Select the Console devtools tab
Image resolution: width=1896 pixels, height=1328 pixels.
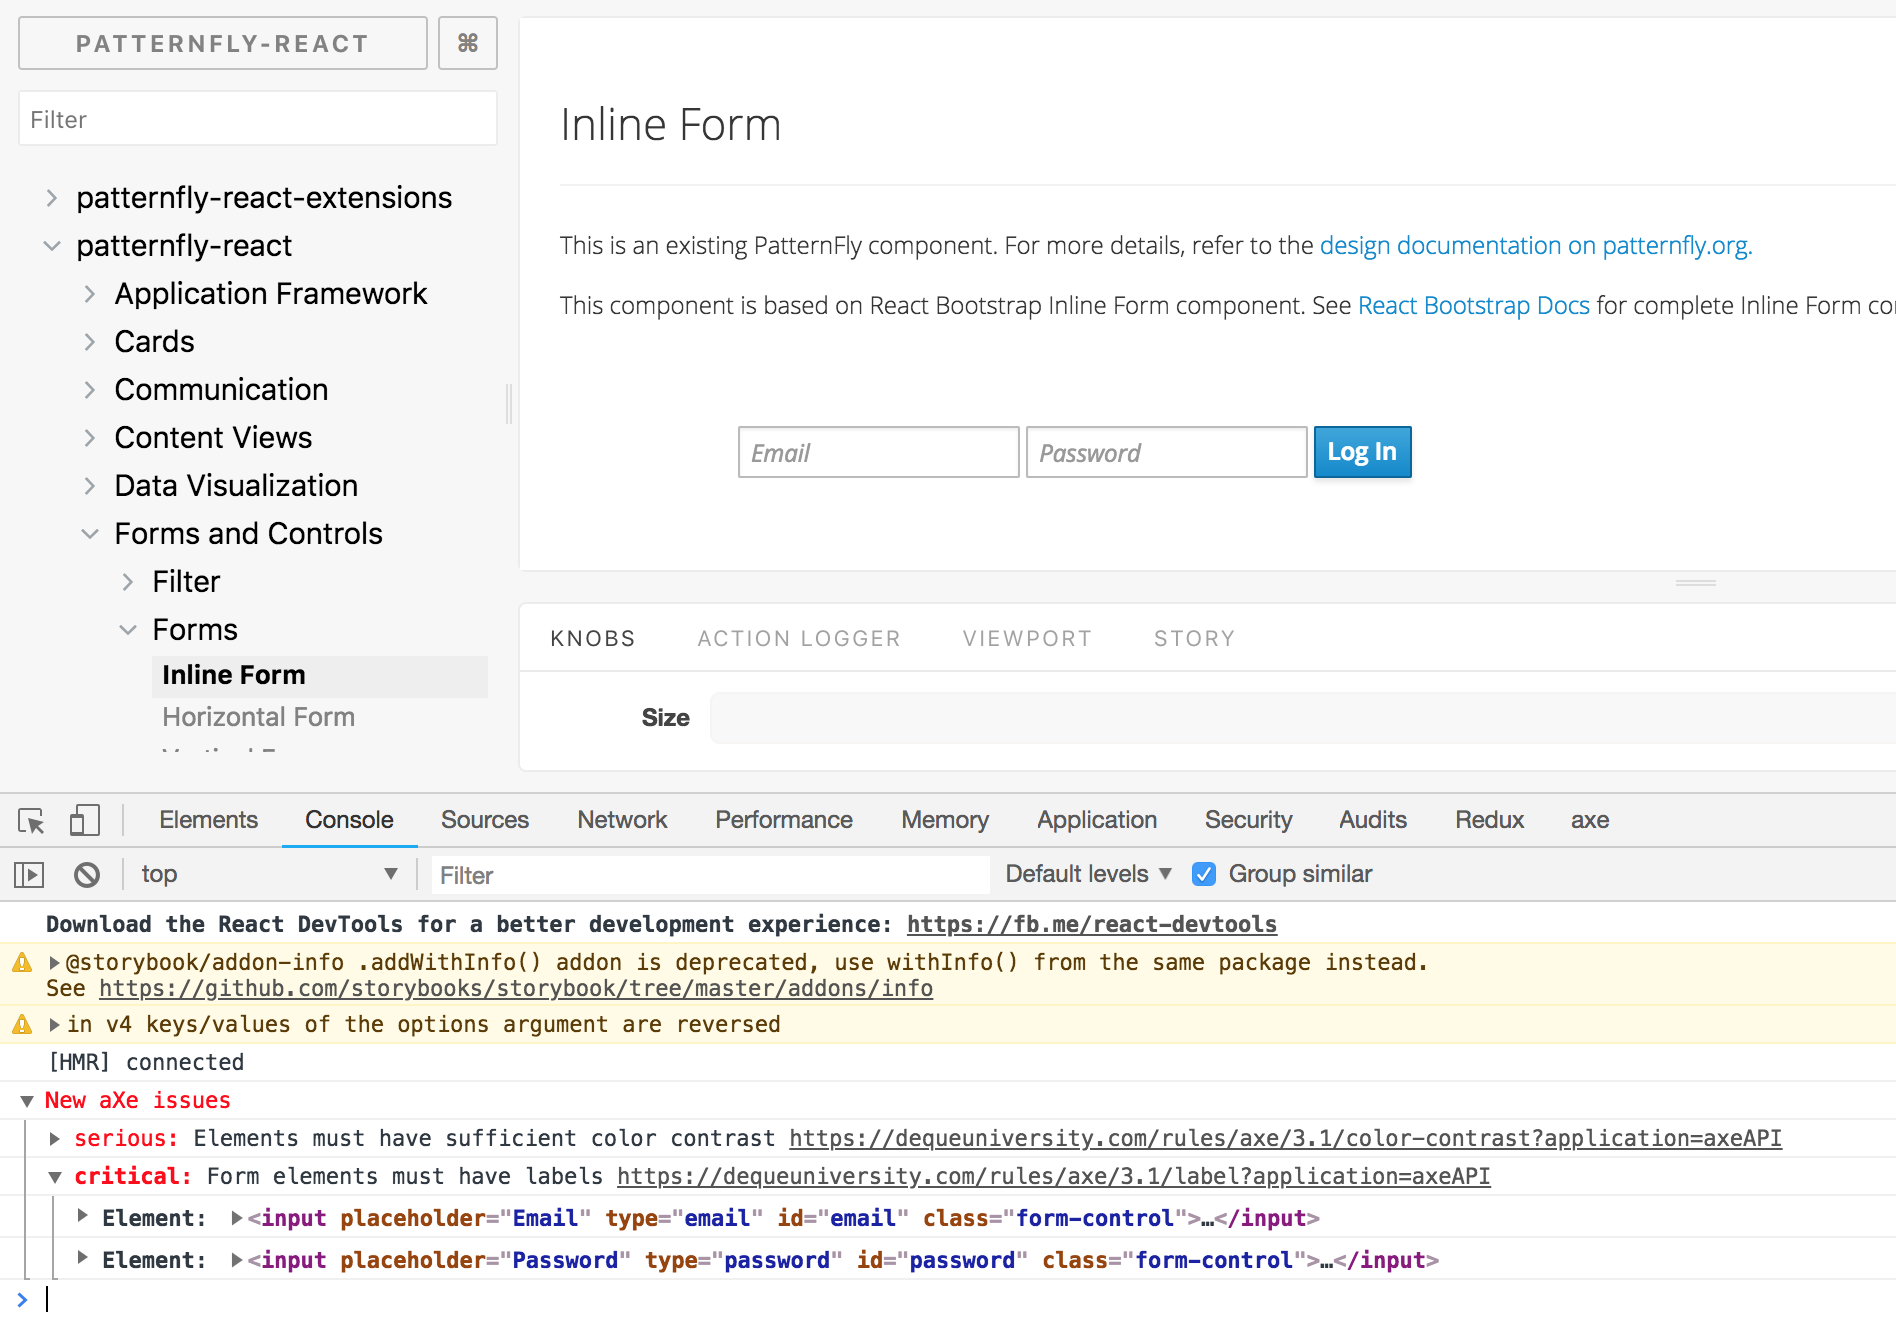pyautogui.click(x=349, y=820)
